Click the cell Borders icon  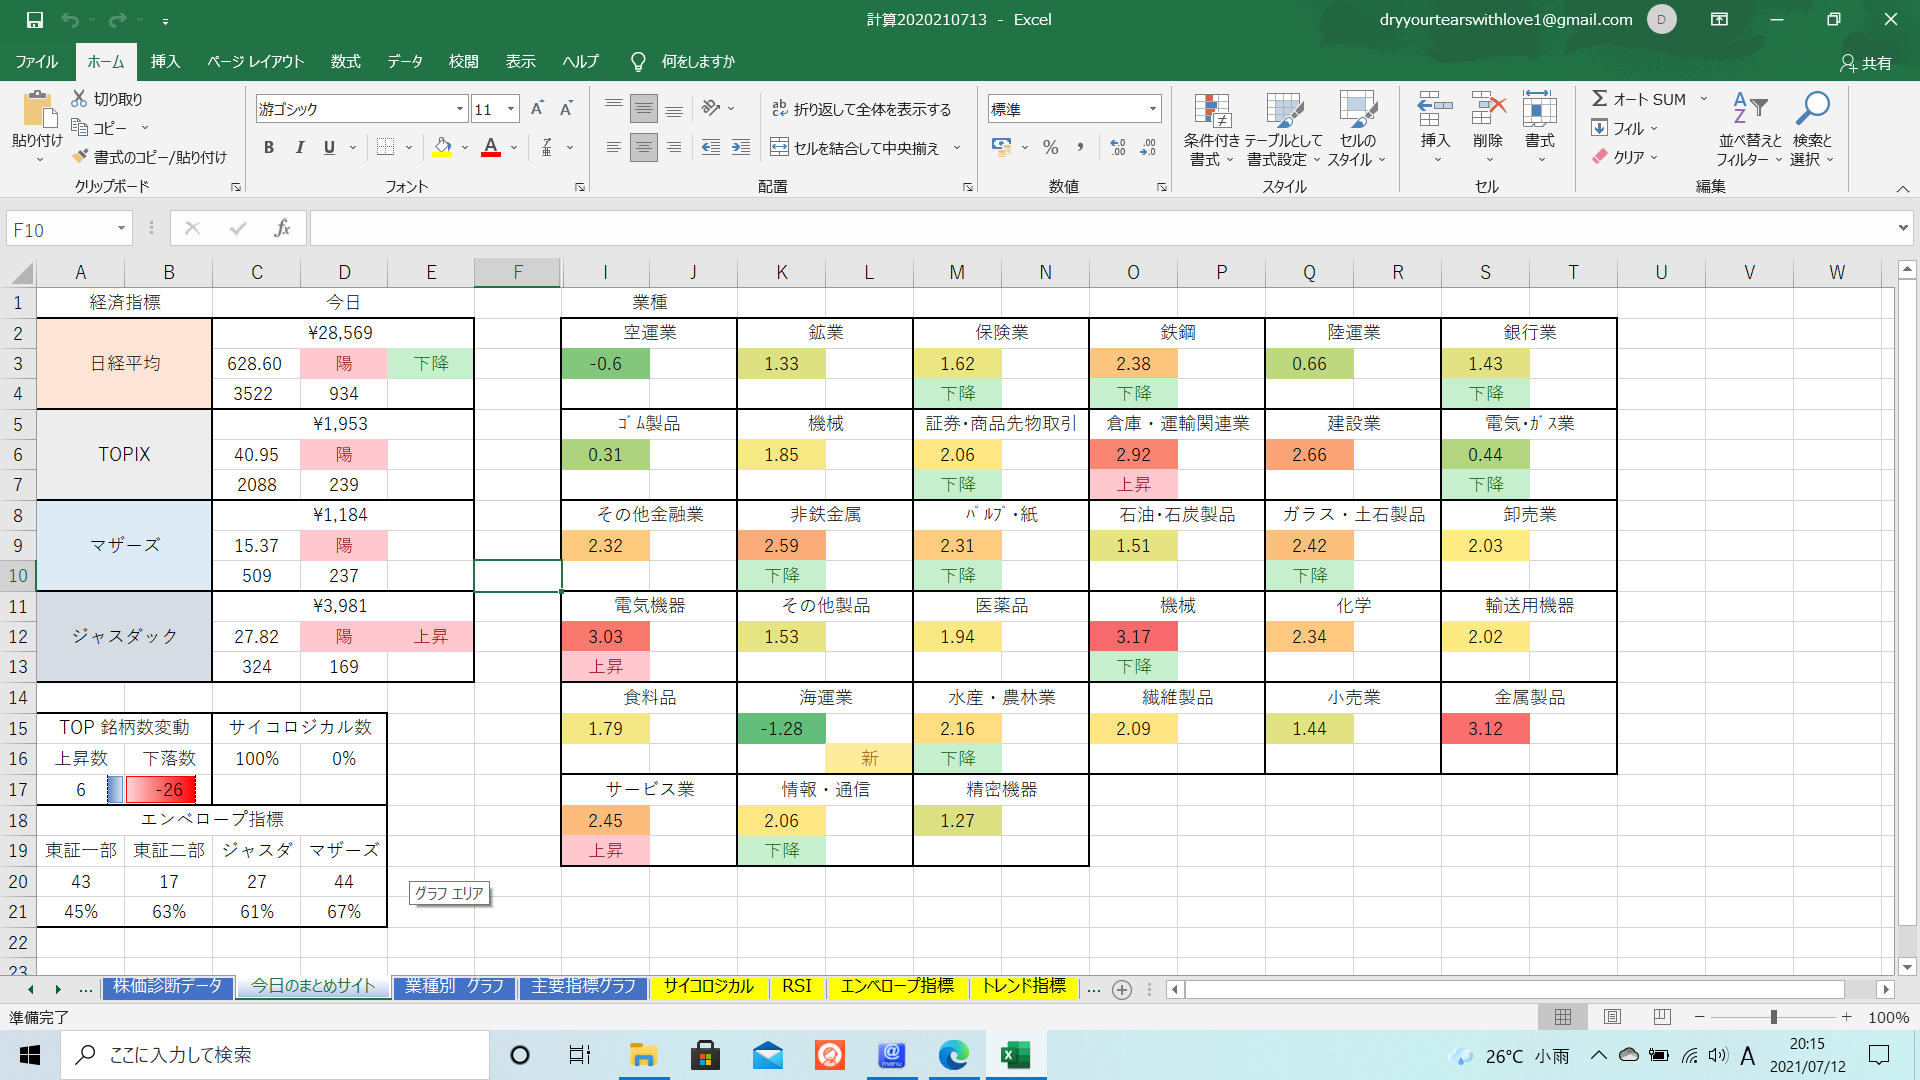385,148
